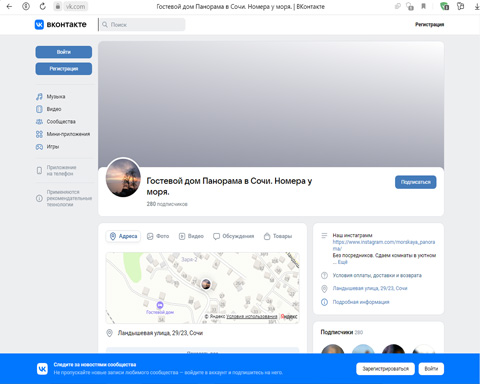Screen dimensions: 480x384
Task: Click the Условия использования link on map
Action: 252,316
